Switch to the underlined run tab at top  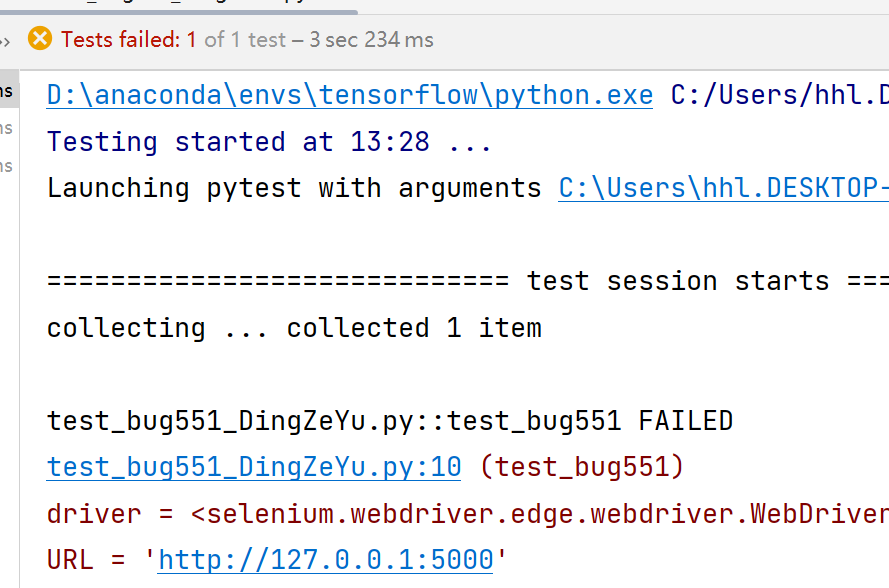point(180,8)
